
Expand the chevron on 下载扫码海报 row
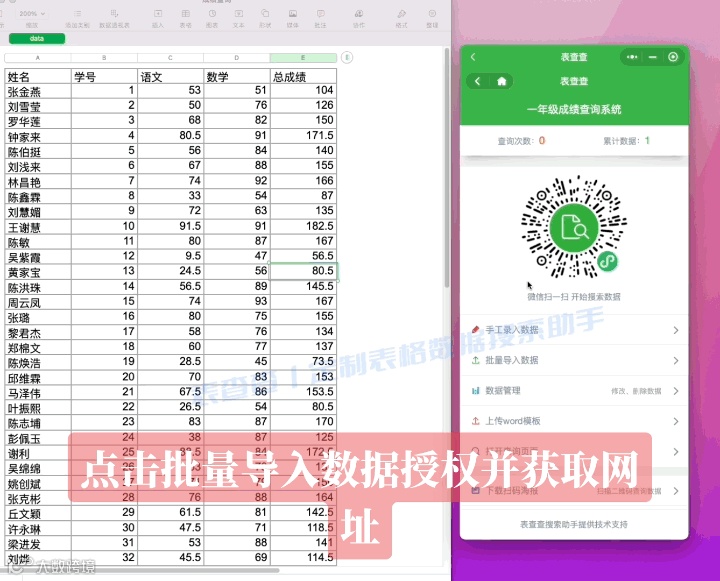[676, 491]
